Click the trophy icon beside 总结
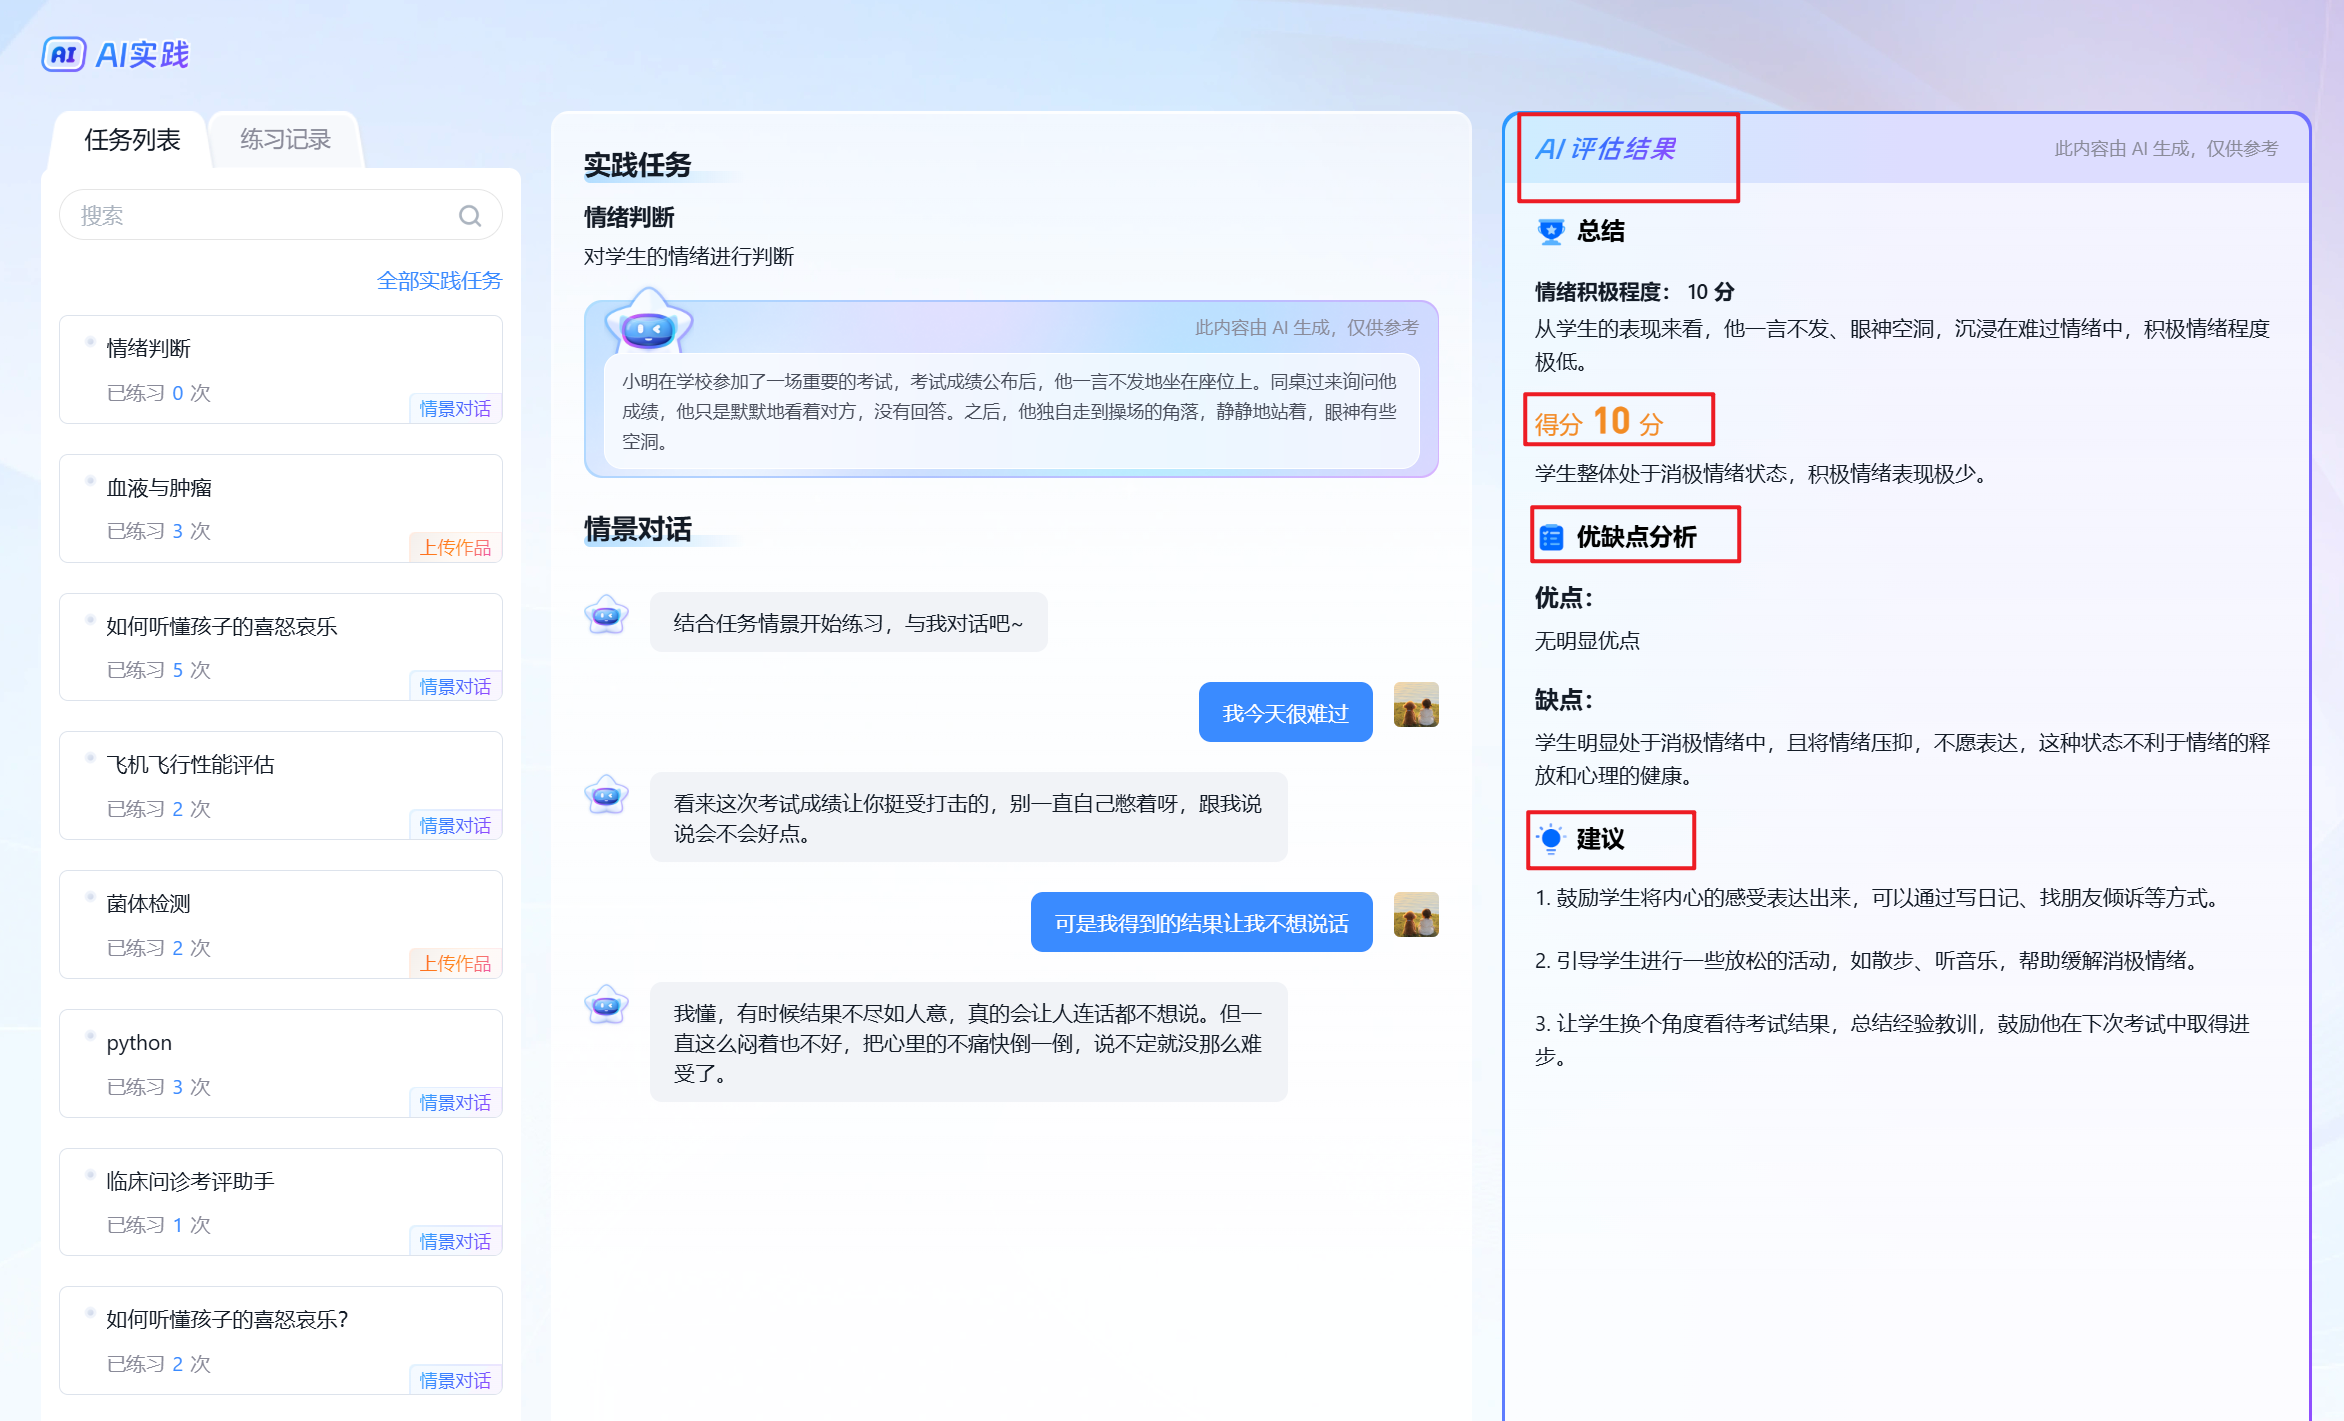 click(x=1550, y=232)
